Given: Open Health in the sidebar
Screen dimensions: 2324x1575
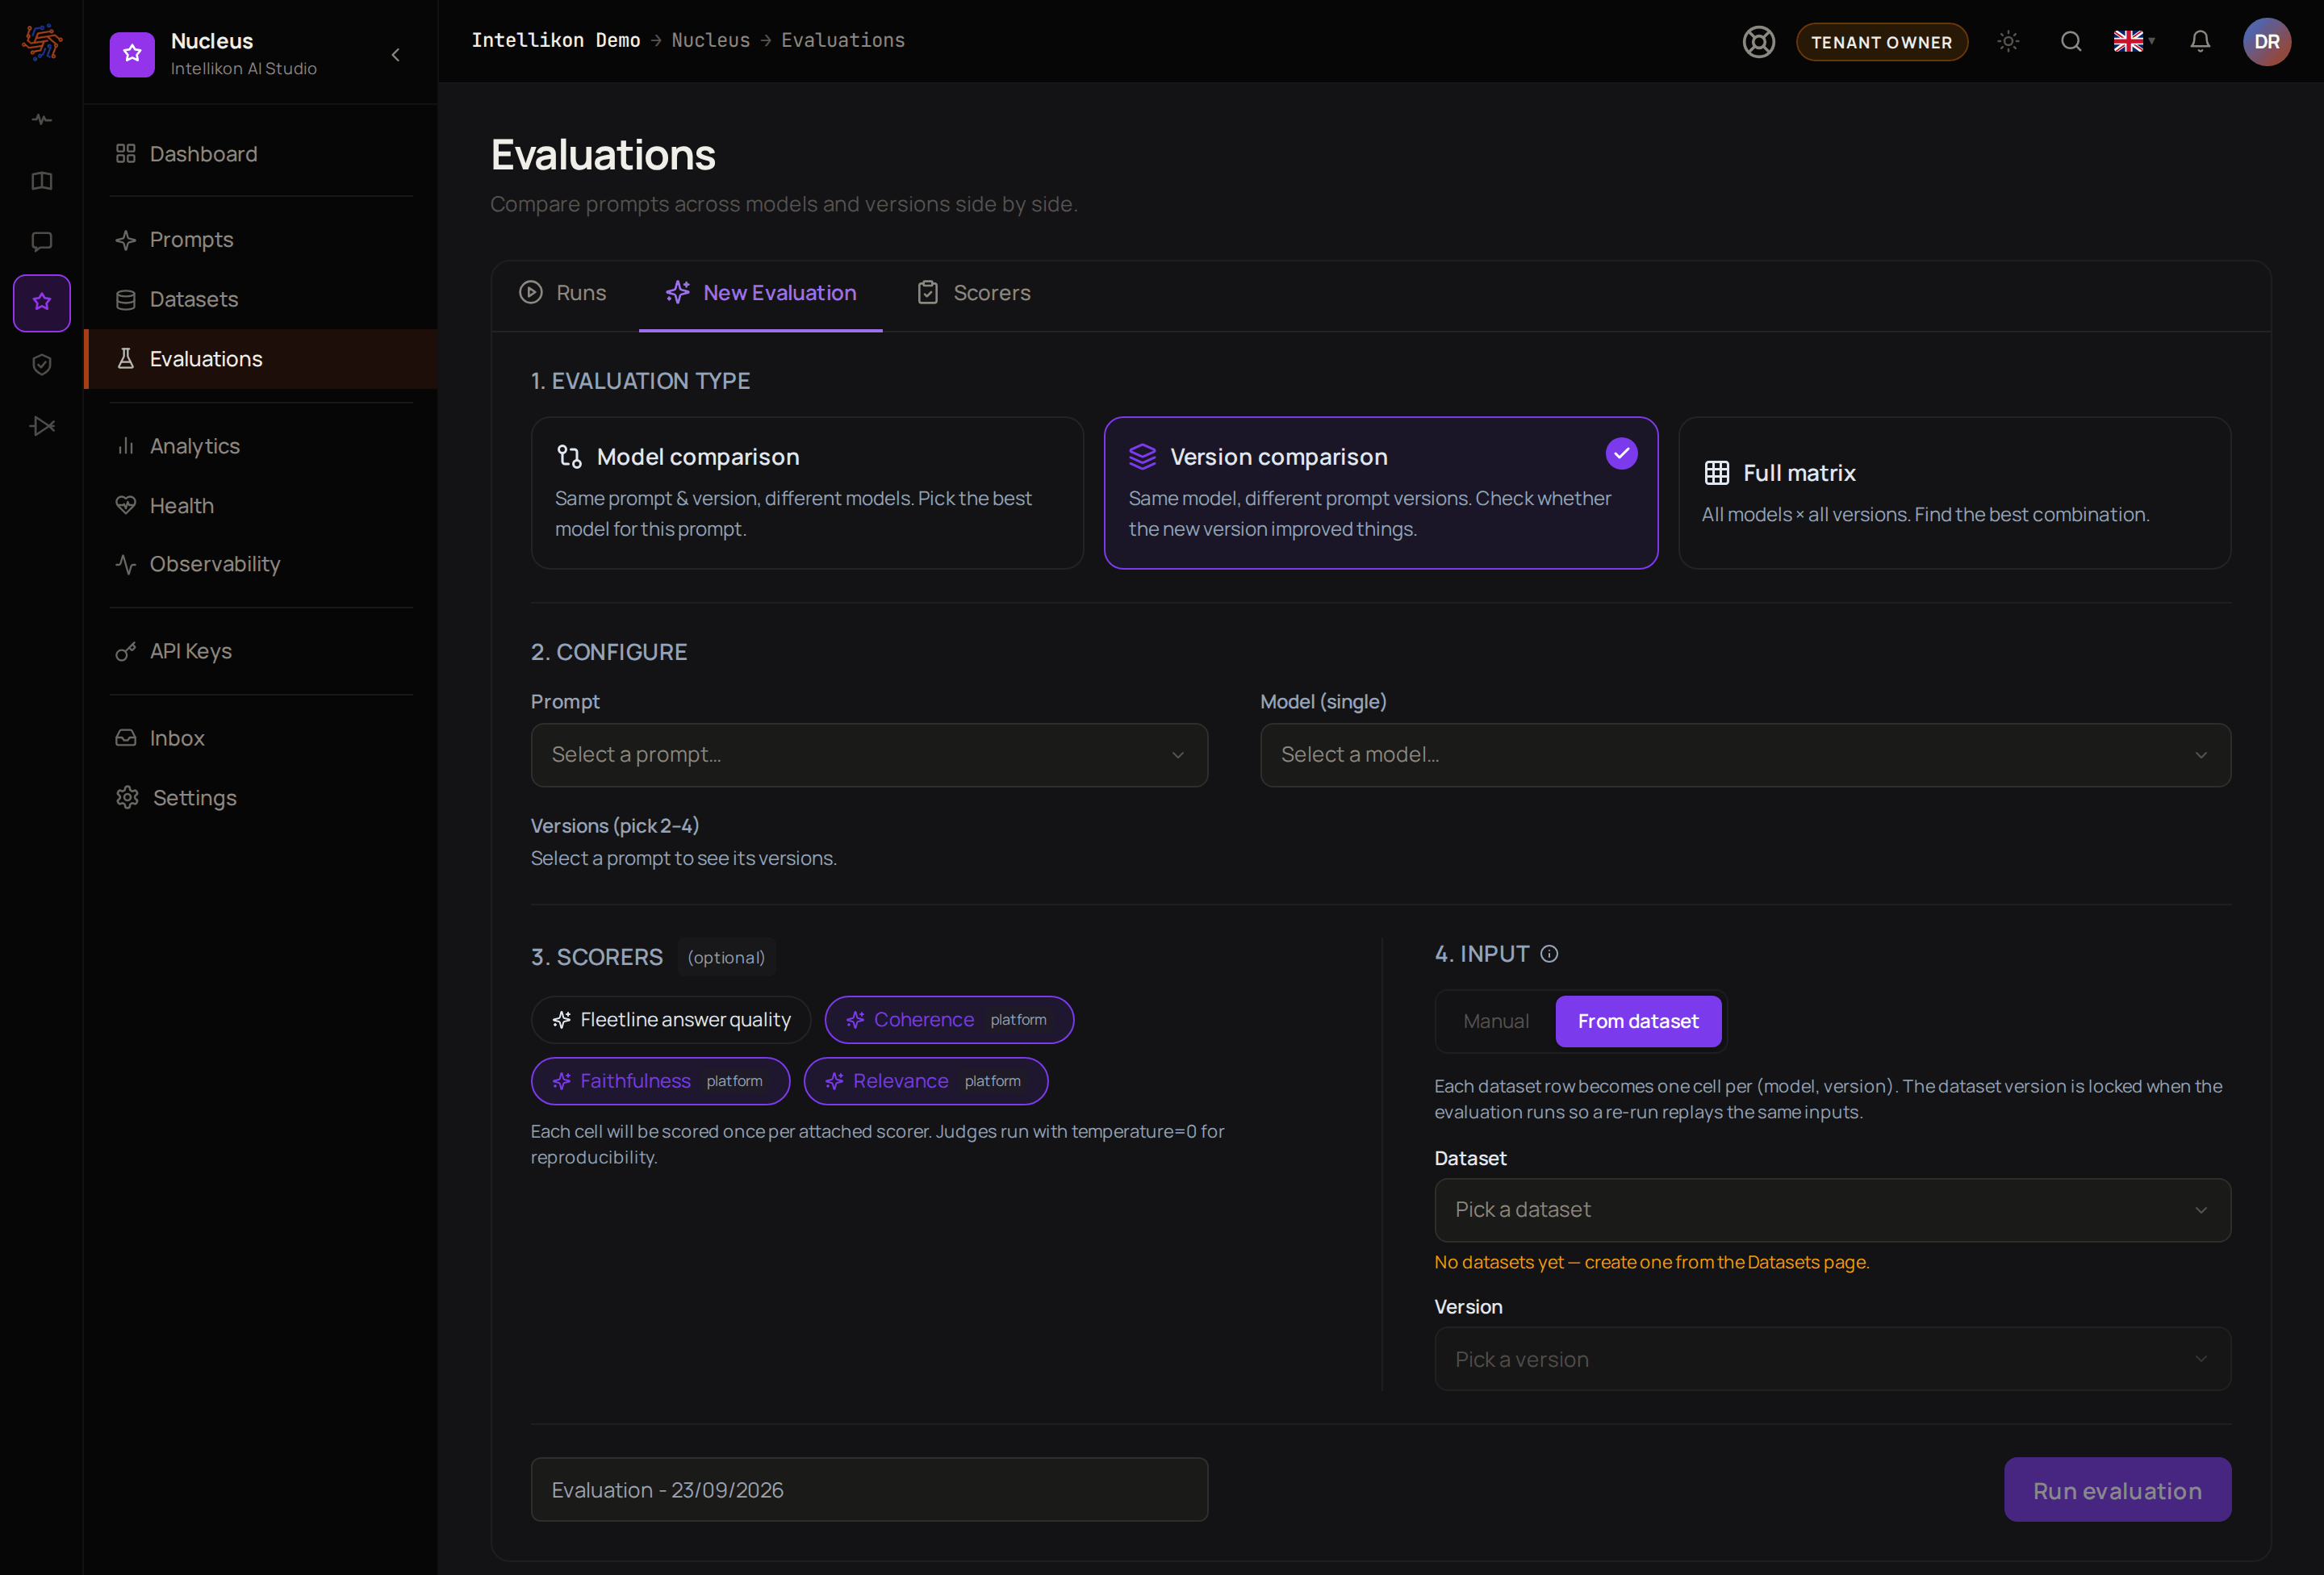Looking at the screenshot, I should (x=261, y=506).
